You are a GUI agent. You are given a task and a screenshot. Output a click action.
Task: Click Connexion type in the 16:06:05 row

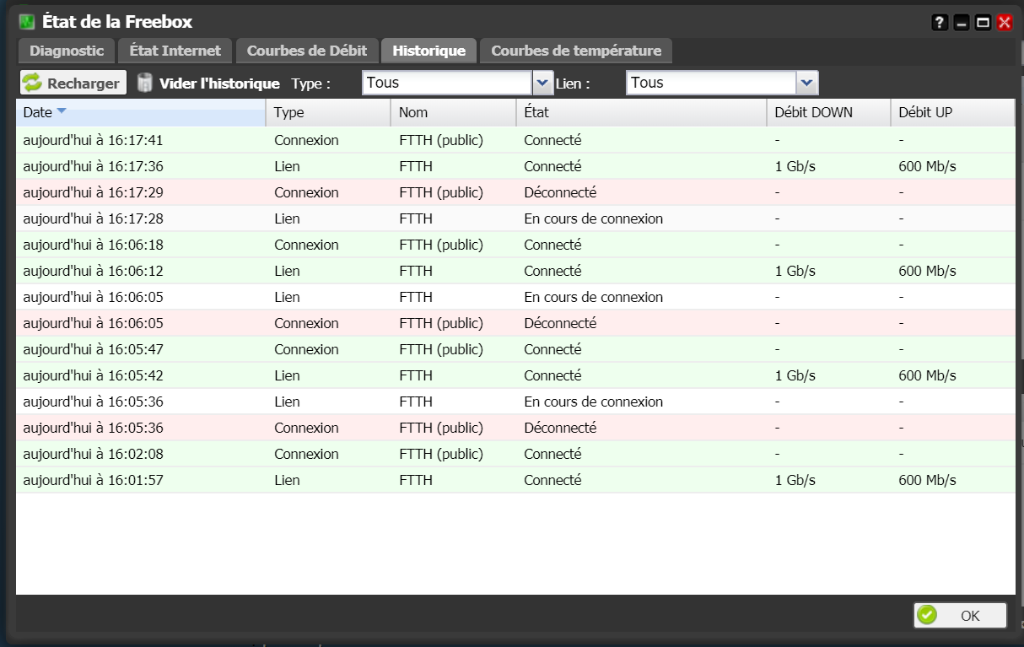(306, 323)
